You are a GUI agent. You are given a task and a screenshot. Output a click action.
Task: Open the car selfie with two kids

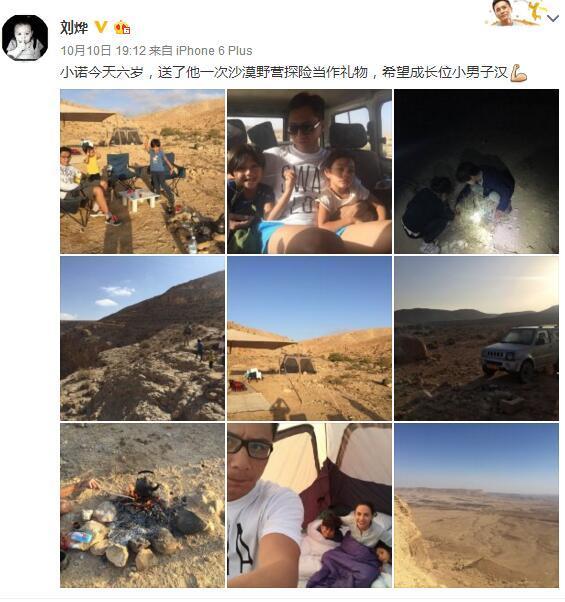(309, 172)
